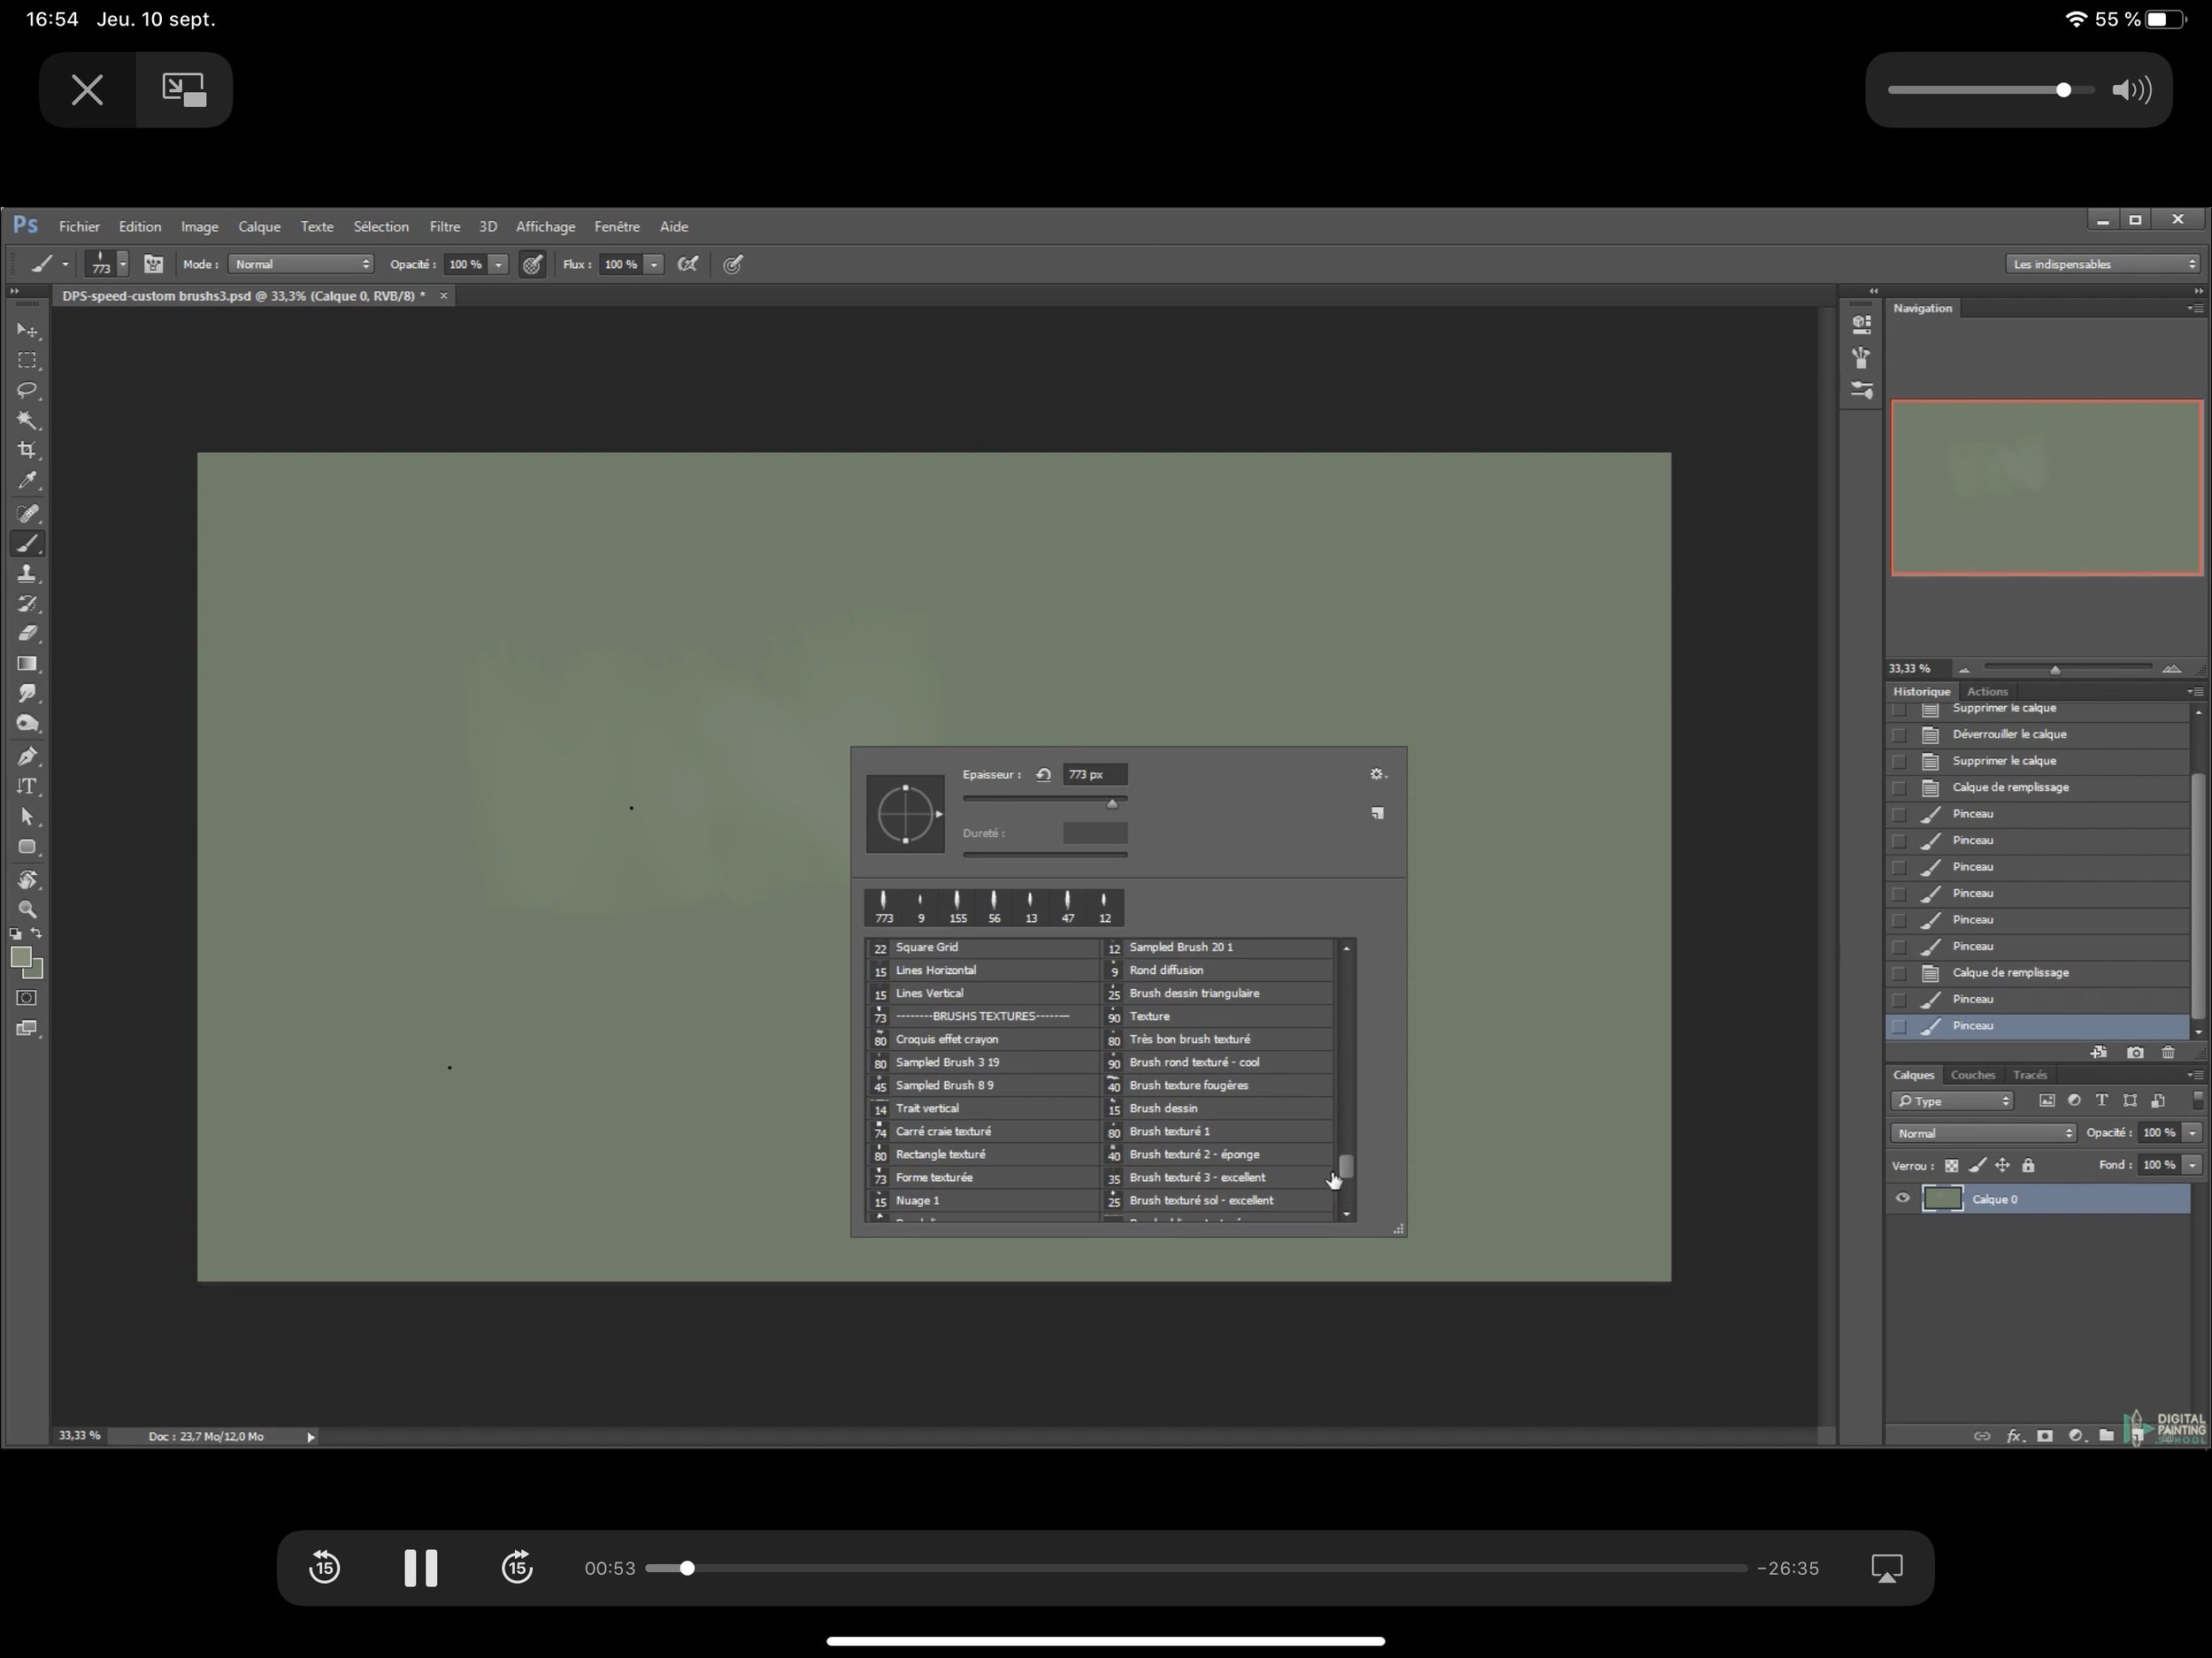Image resolution: width=2212 pixels, height=1658 pixels.
Task: Open the Les indispensables workspace dropdown
Action: (x=2103, y=264)
